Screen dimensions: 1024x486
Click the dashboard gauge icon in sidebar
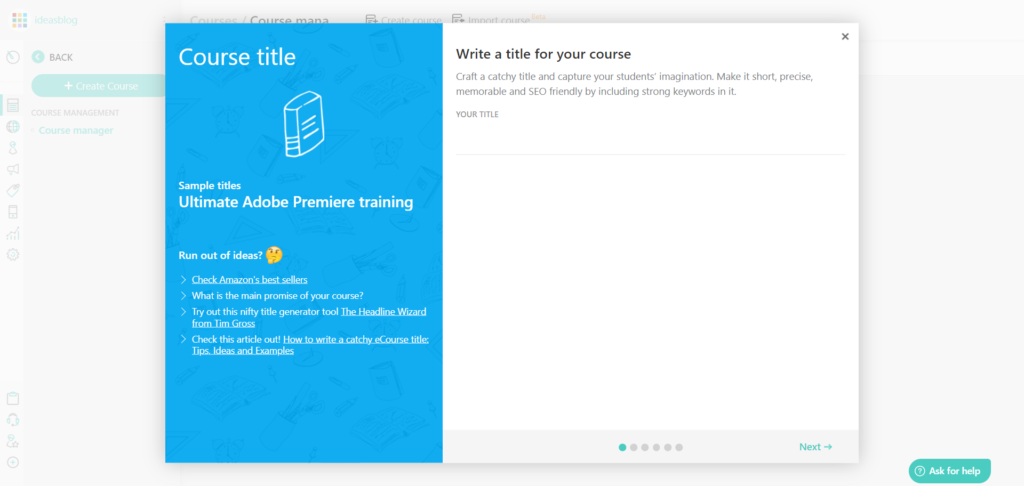13,57
